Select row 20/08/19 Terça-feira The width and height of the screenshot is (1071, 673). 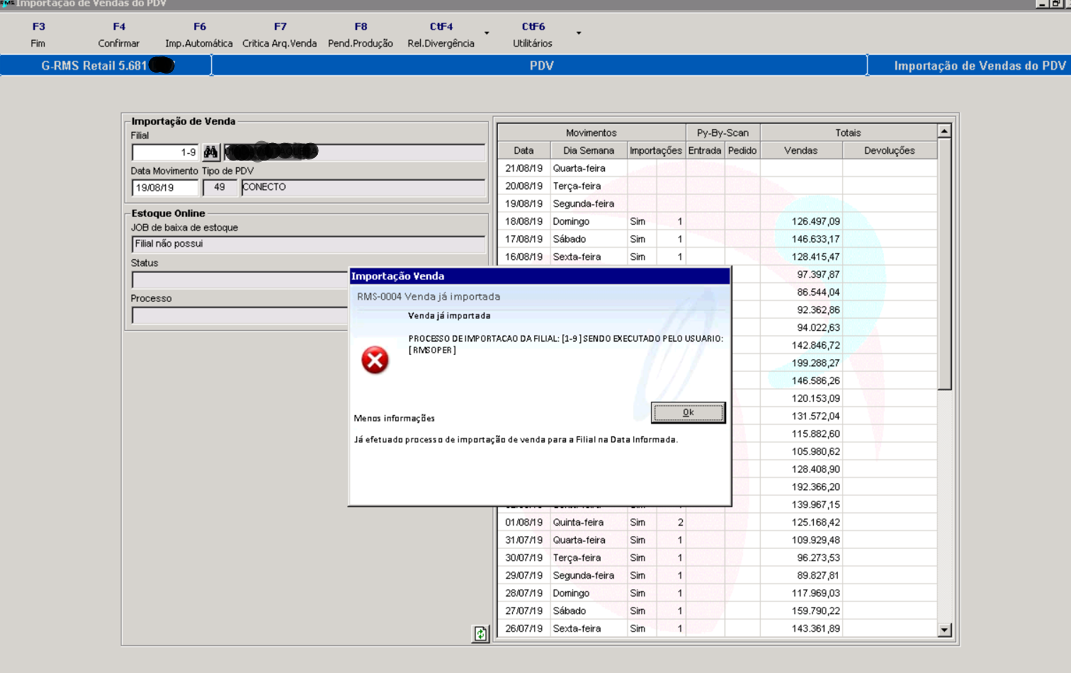[717, 186]
